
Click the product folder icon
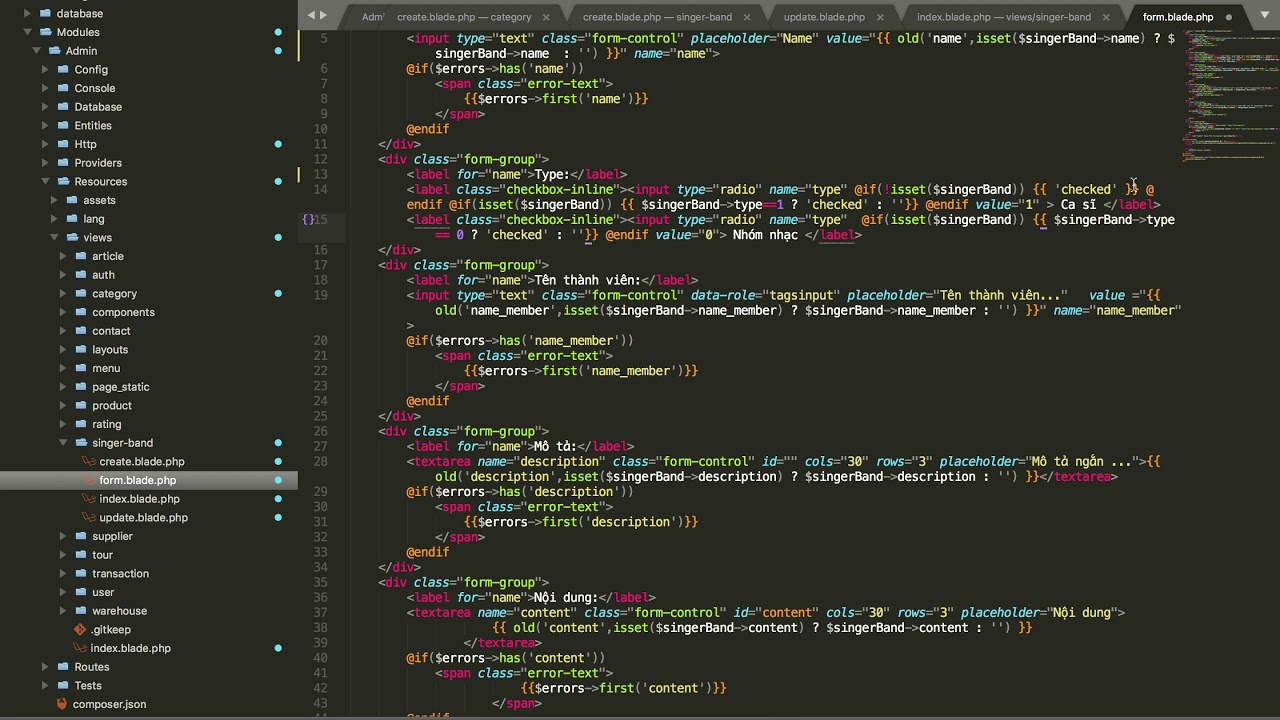(x=81, y=406)
